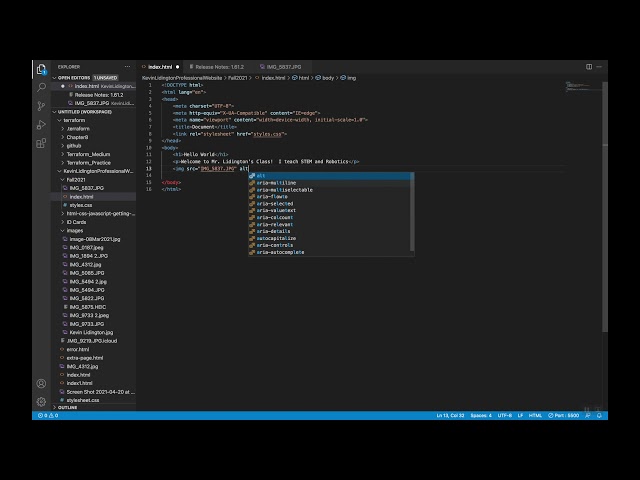Click the Port: 5500 Live Server status
This screenshot has width=640, height=480.
click(563, 416)
